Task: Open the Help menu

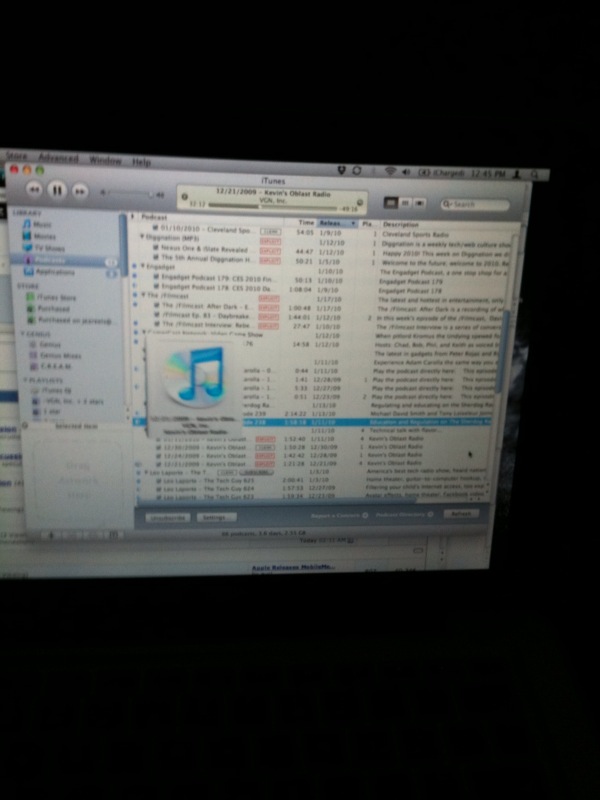Action: pos(141,162)
